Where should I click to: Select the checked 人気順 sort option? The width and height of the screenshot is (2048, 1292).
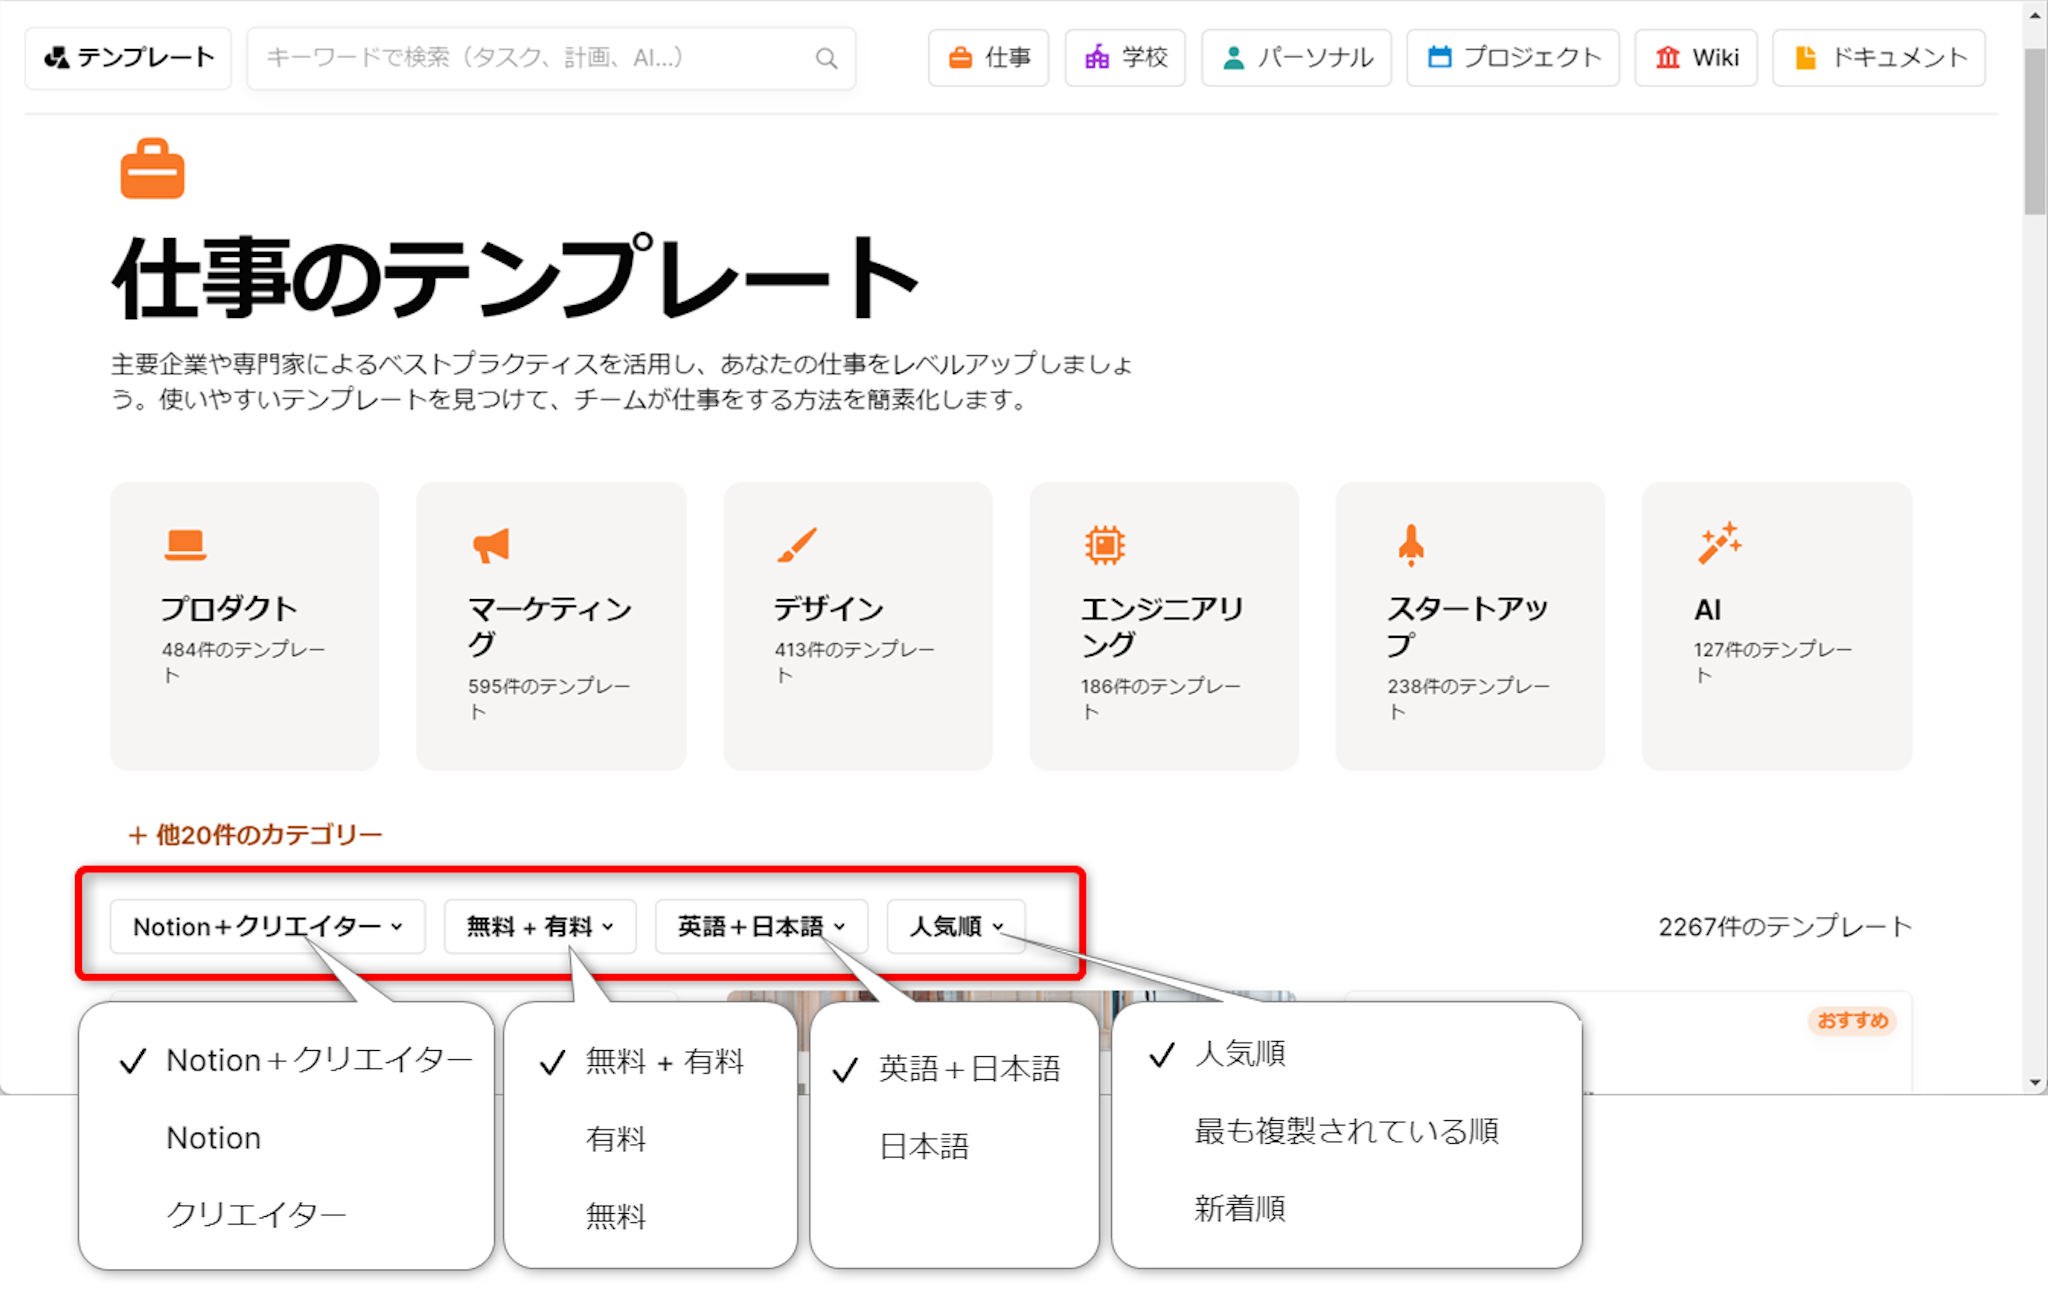click(x=1240, y=1054)
